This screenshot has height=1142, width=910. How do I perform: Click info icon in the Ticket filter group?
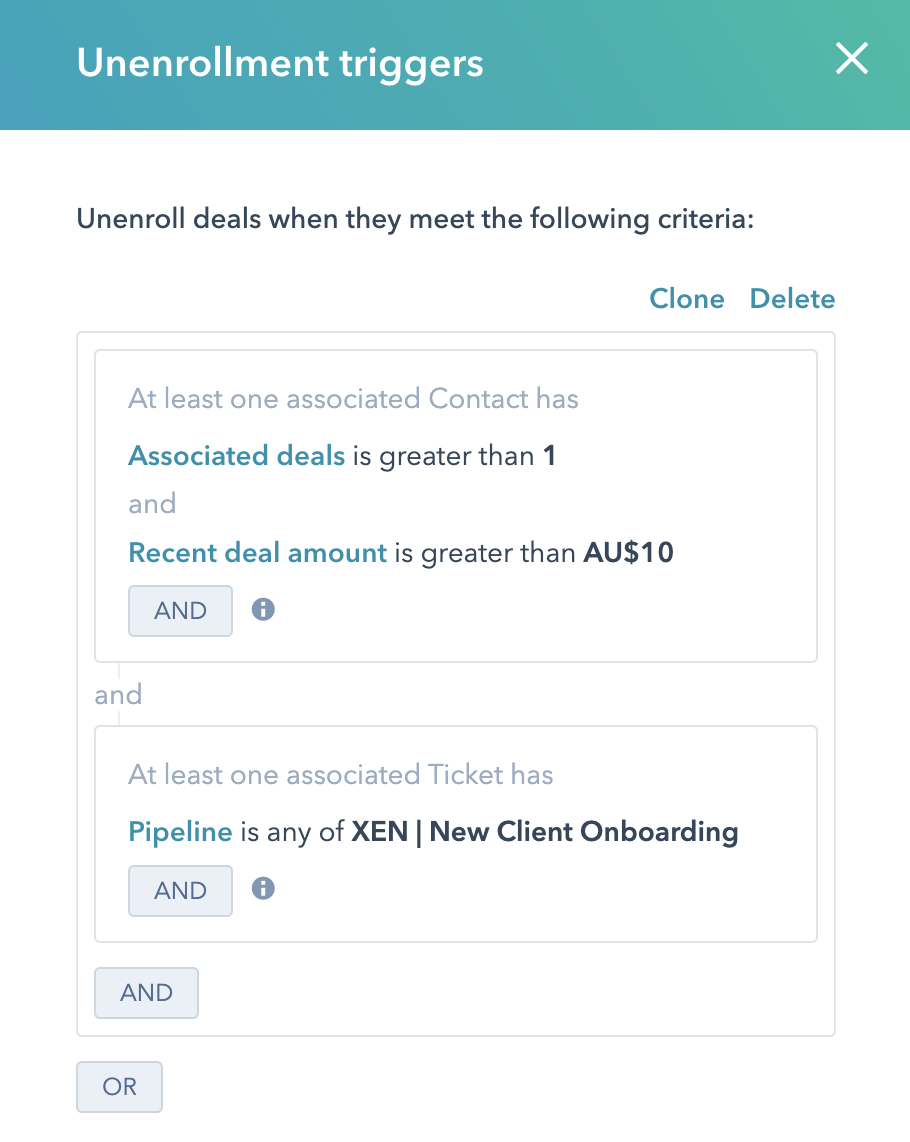pos(263,888)
